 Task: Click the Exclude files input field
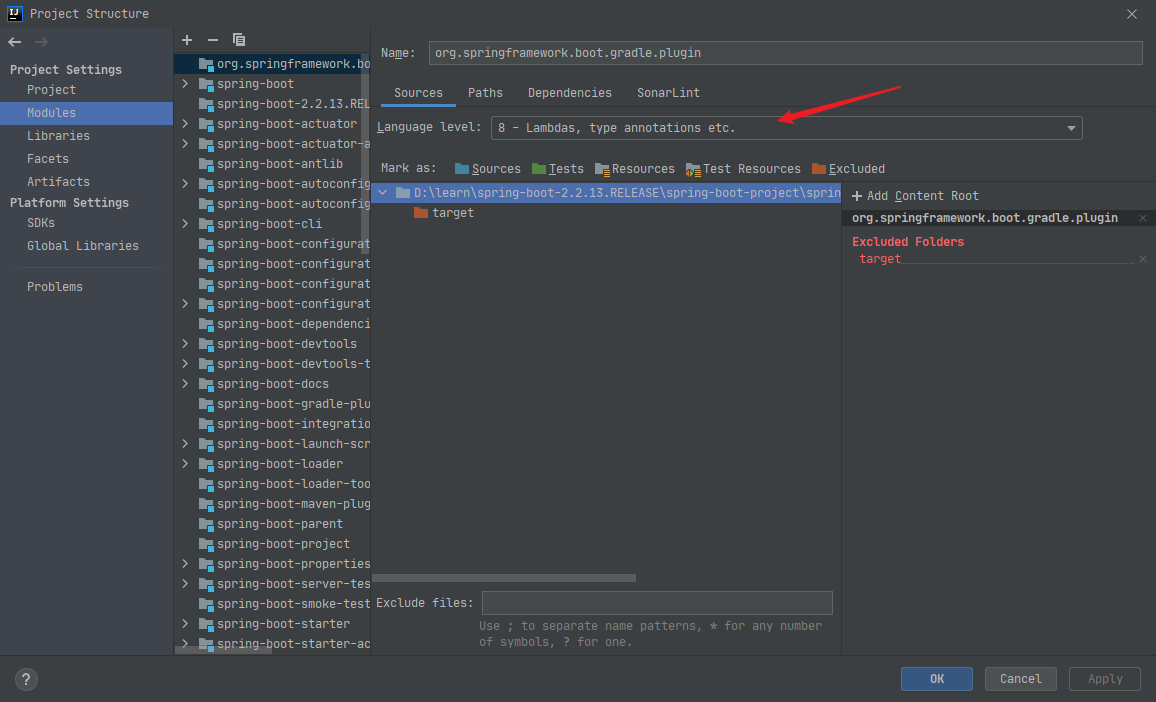(x=657, y=602)
